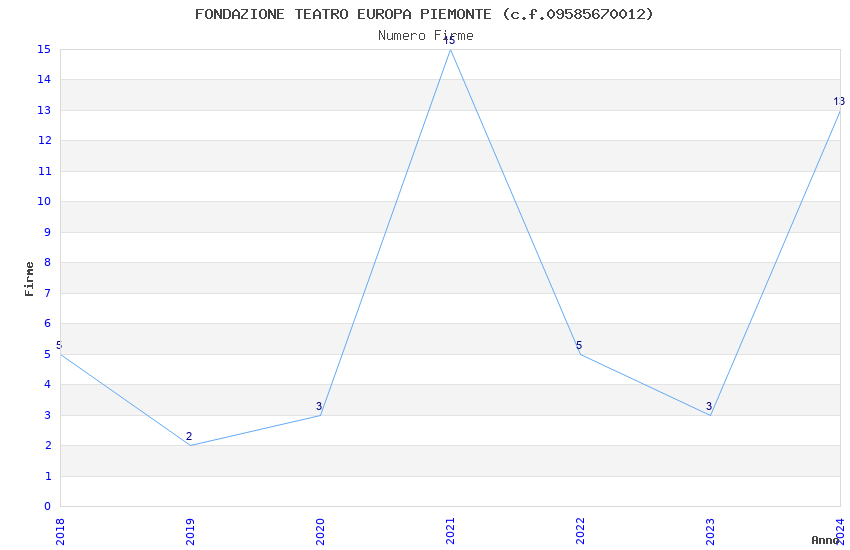850x550 pixels.
Task: Select the 2018 x-axis year label
Action: [60, 532]
